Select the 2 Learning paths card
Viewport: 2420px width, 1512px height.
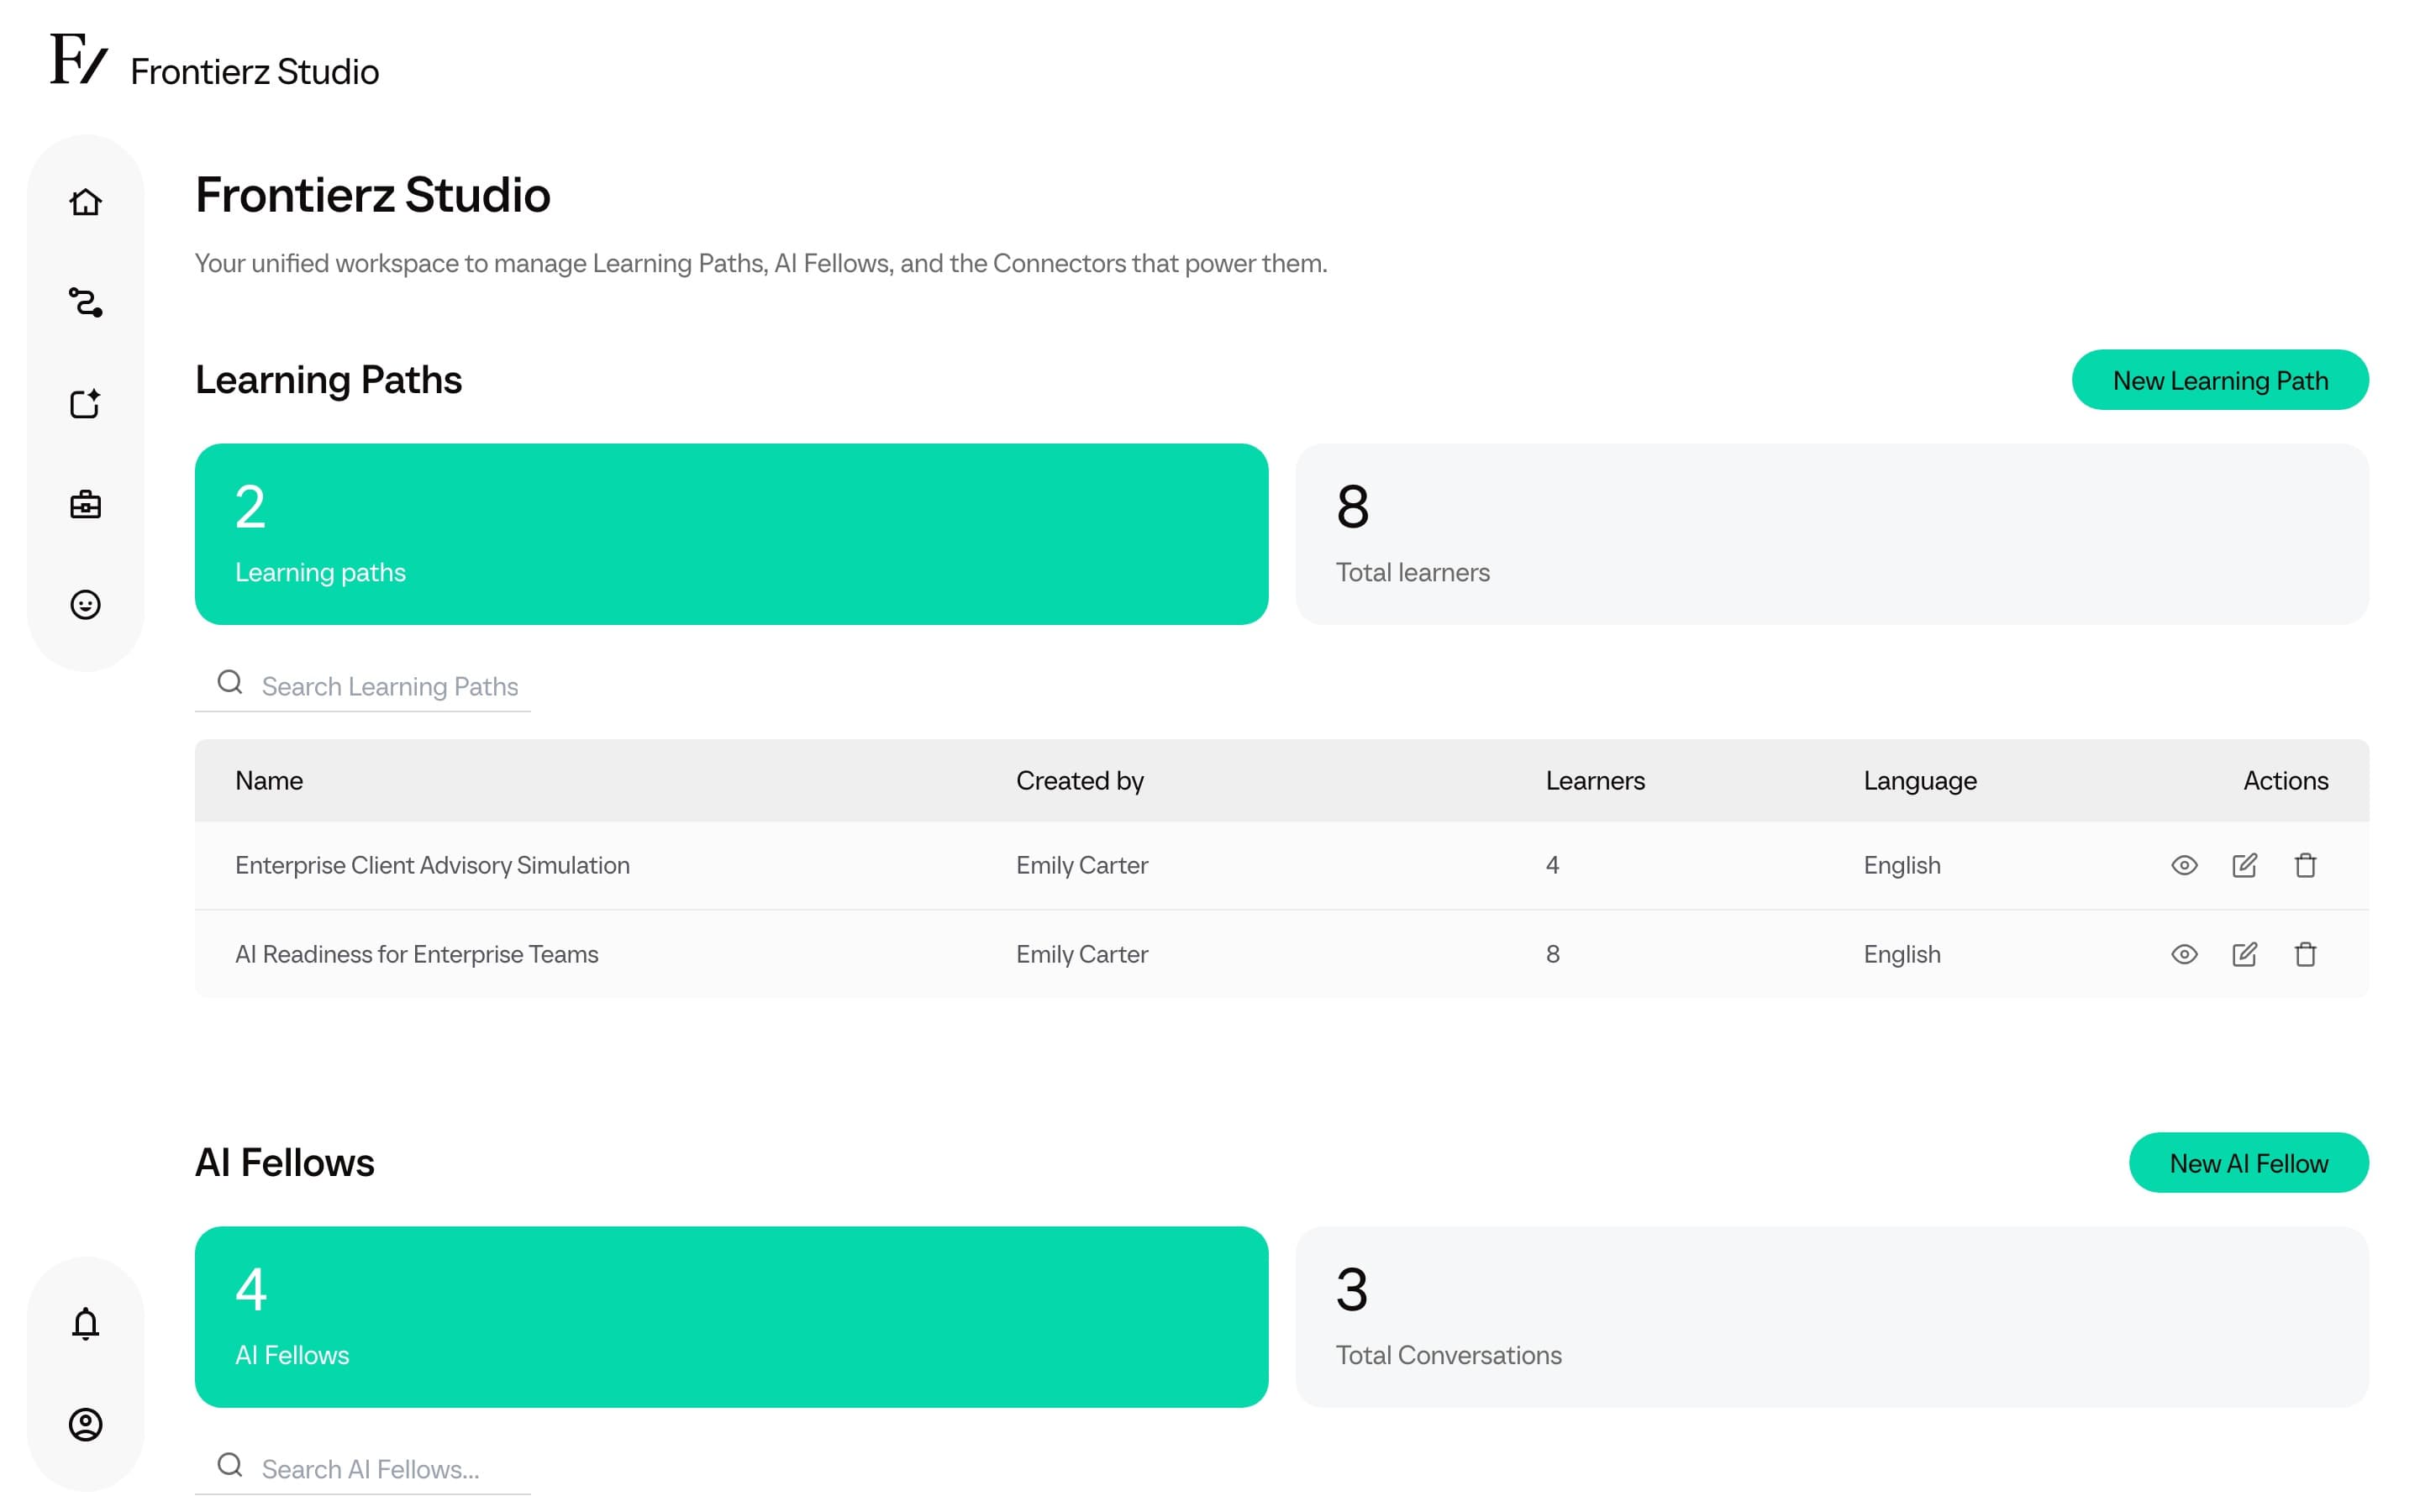coord(731,534)
